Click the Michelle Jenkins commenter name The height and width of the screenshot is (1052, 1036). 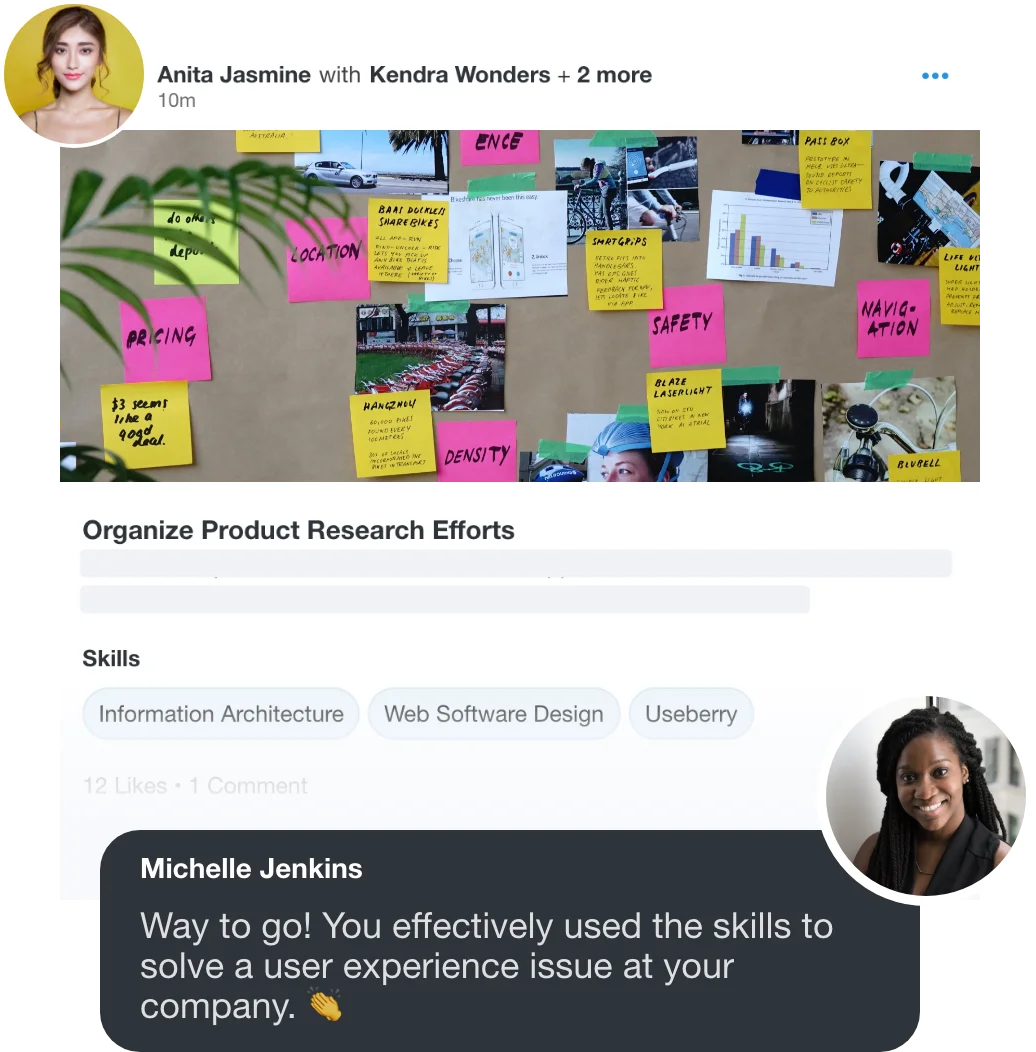click(252, 869)
